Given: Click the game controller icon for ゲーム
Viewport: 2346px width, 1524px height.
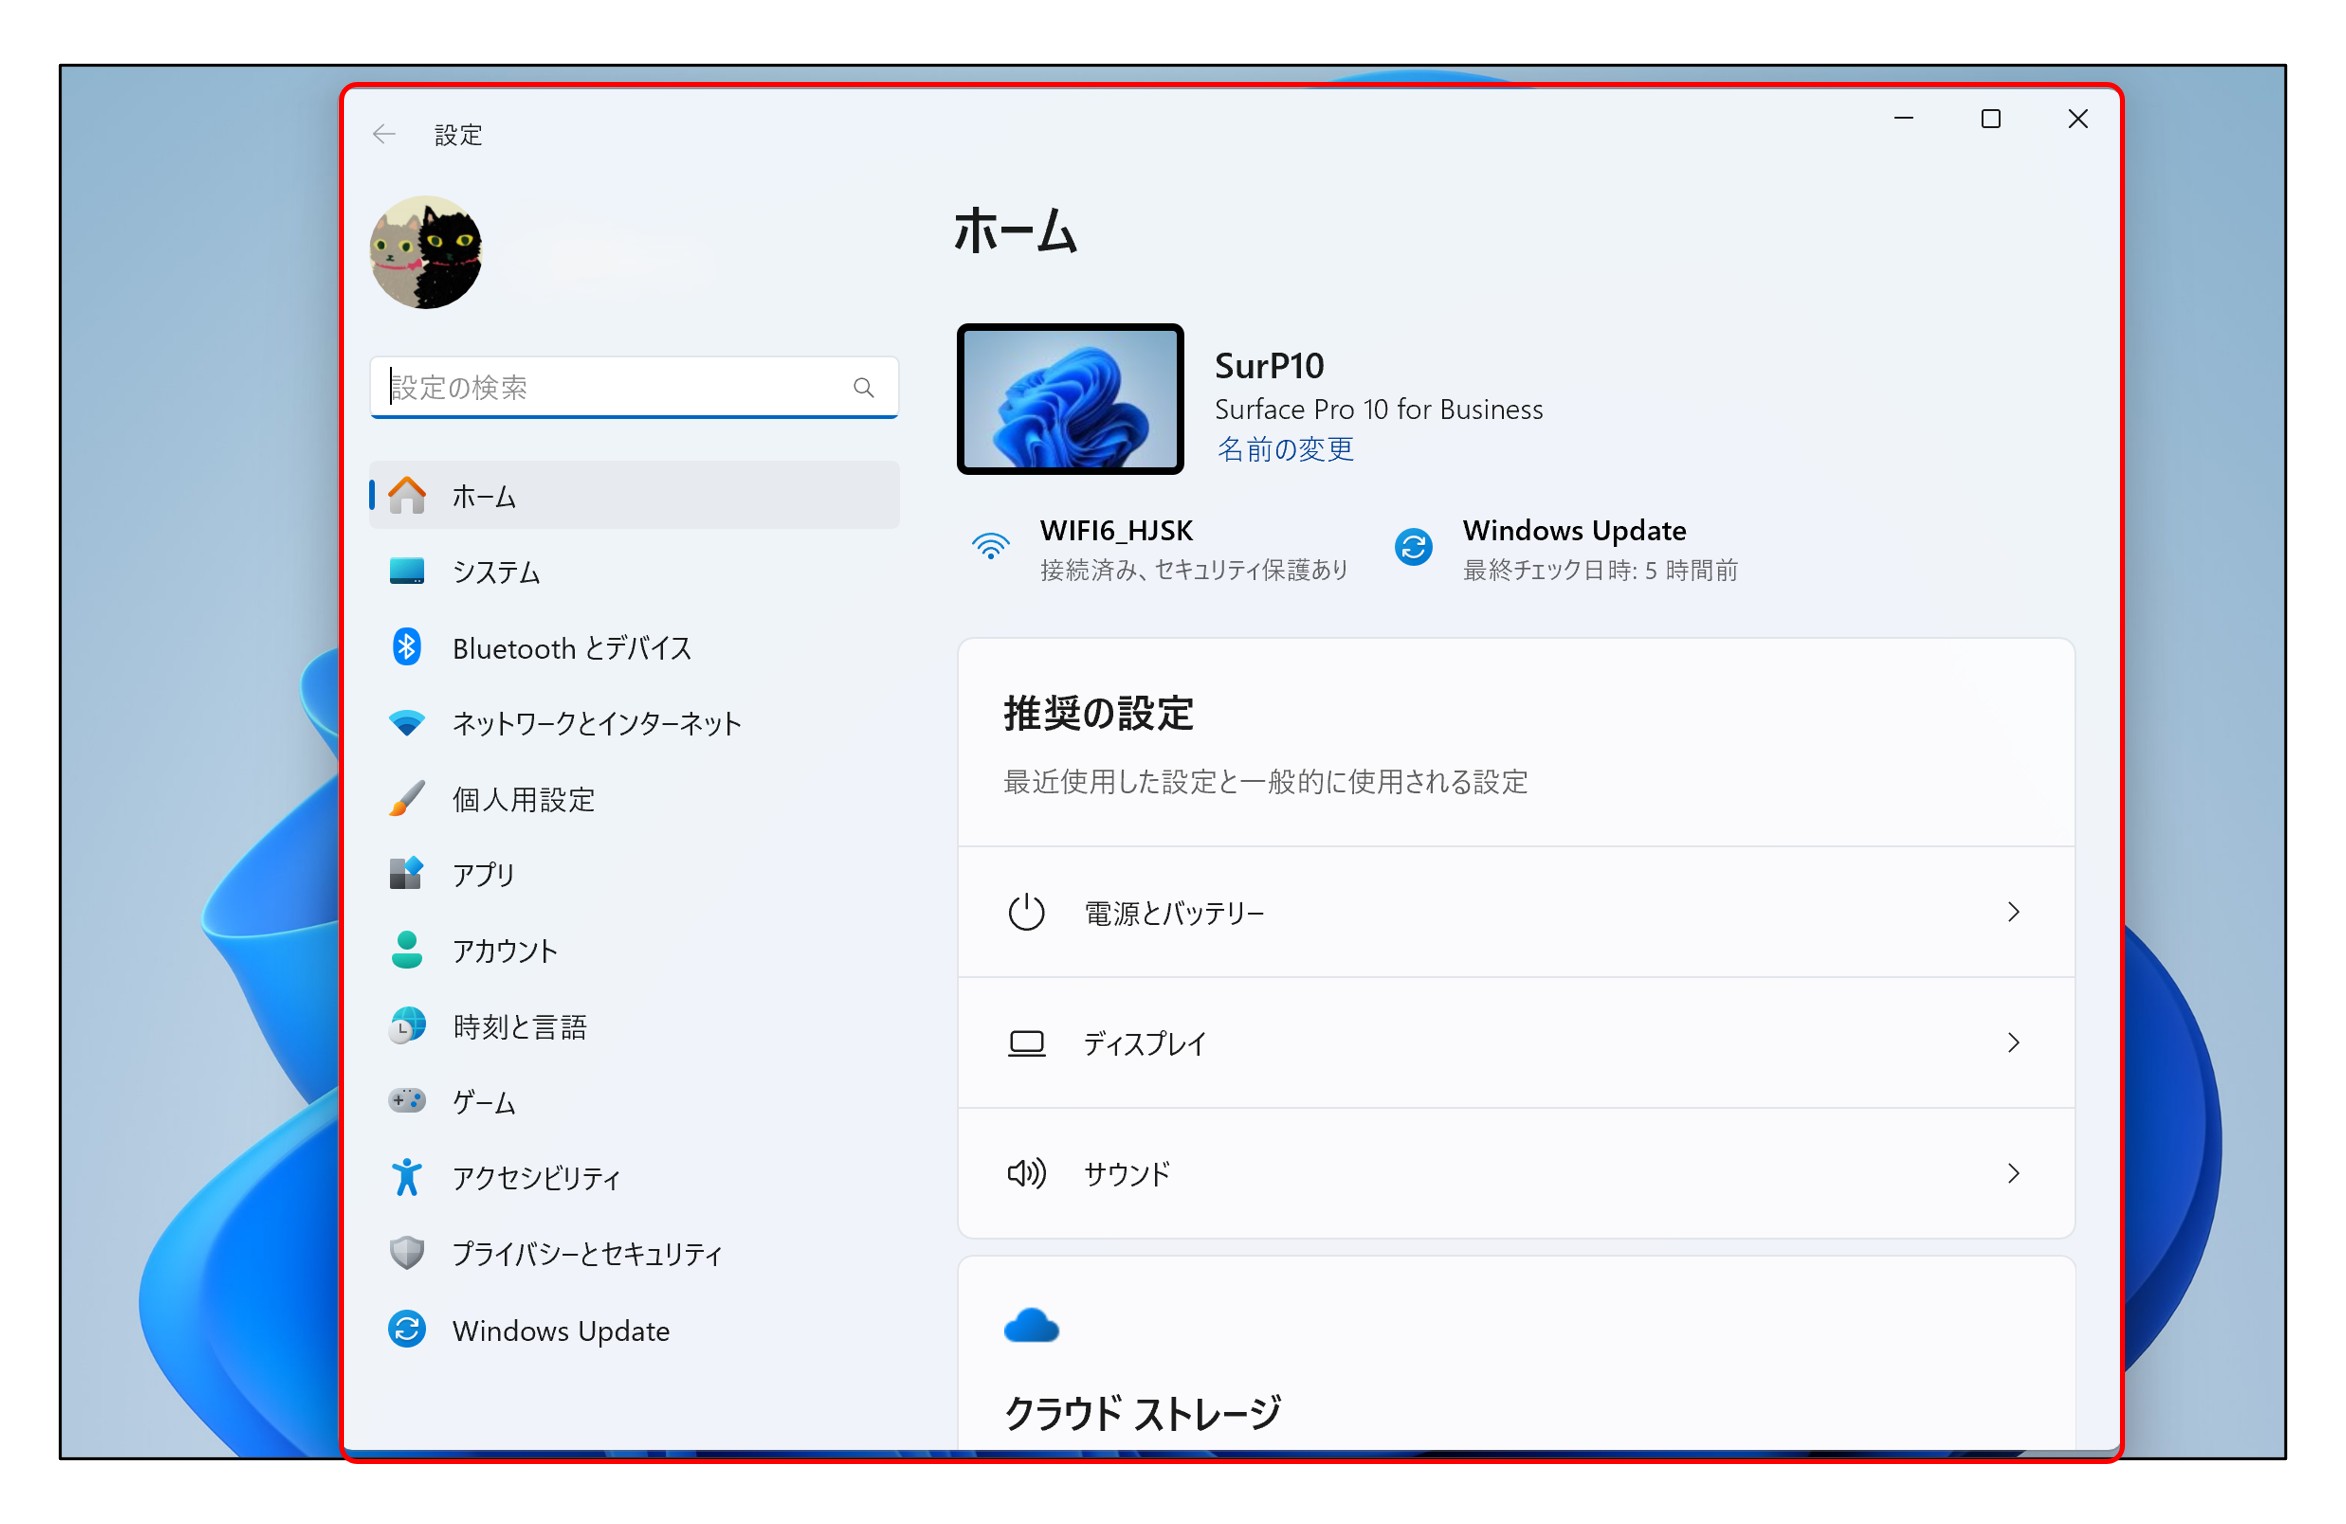Looking at the screenshot, I should pyautogui.click(x=406, y=1101).
